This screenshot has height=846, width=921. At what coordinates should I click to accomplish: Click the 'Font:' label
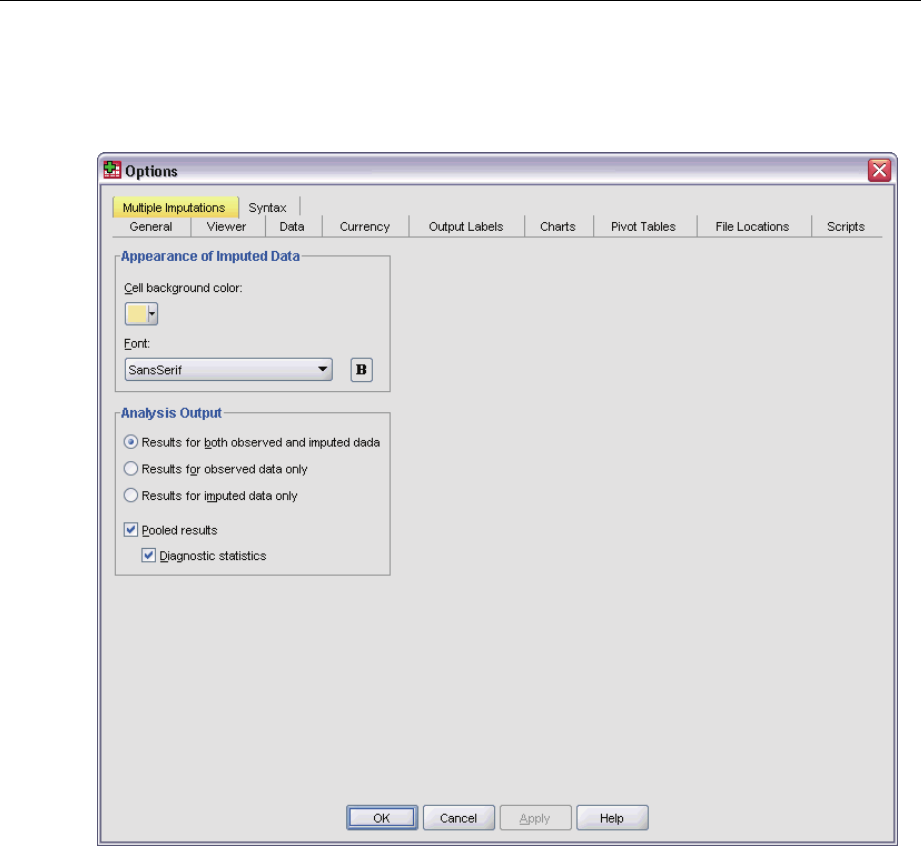[137, 343]
